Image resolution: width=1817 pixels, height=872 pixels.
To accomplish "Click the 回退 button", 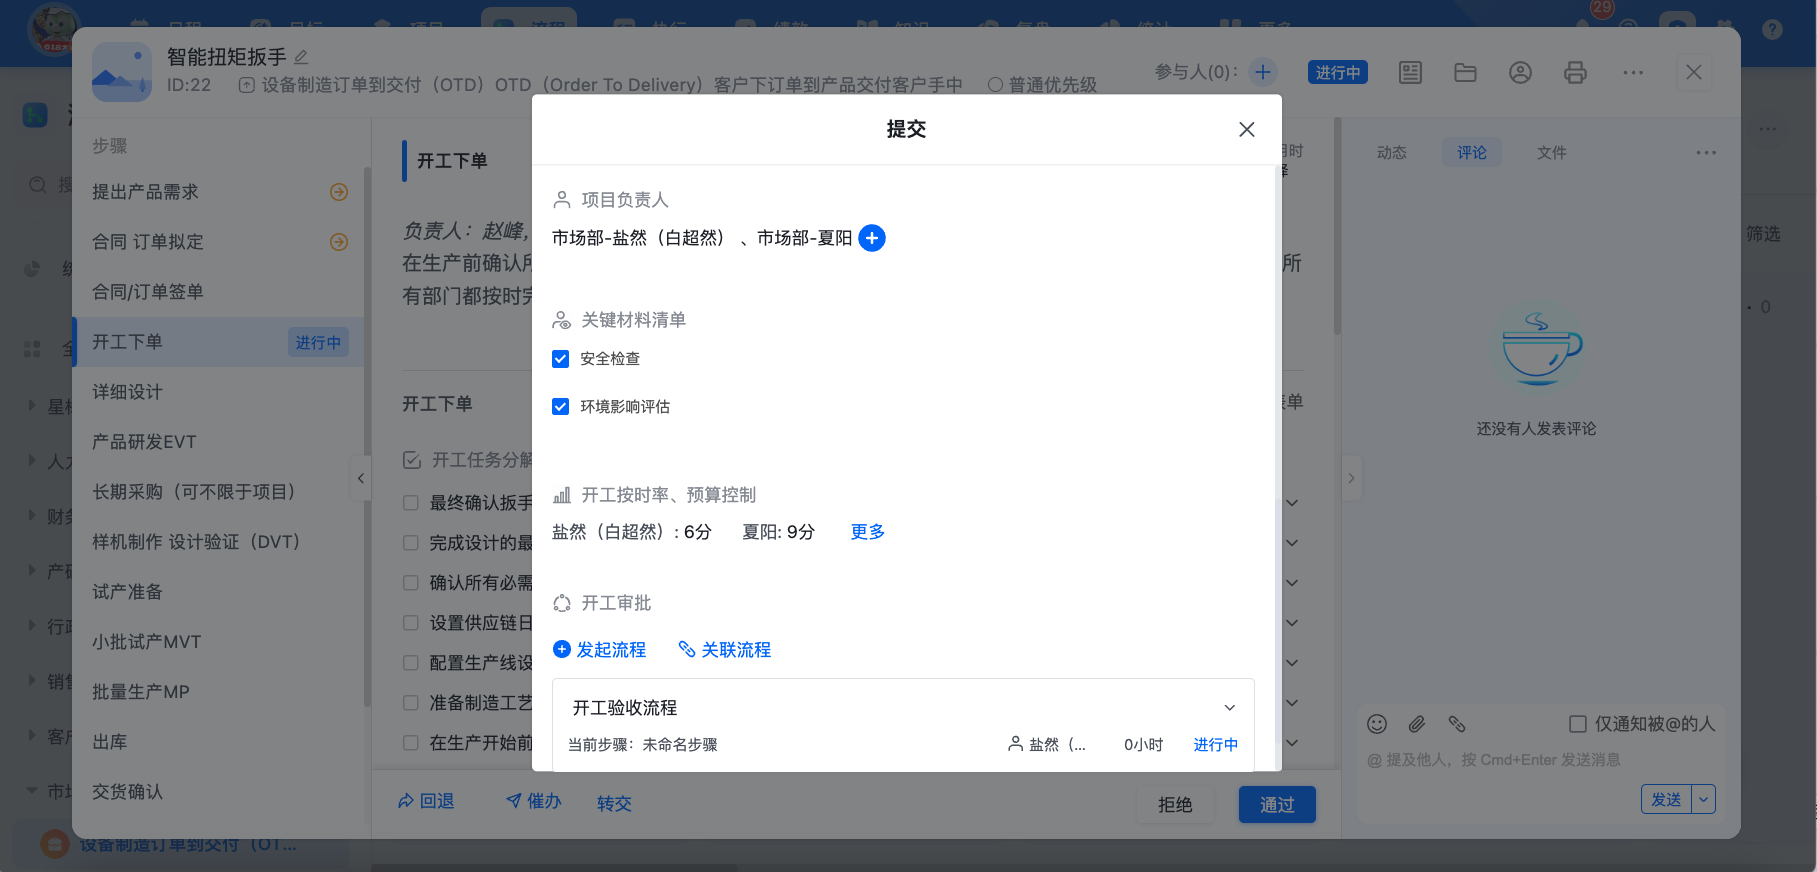I will [427, 802].
